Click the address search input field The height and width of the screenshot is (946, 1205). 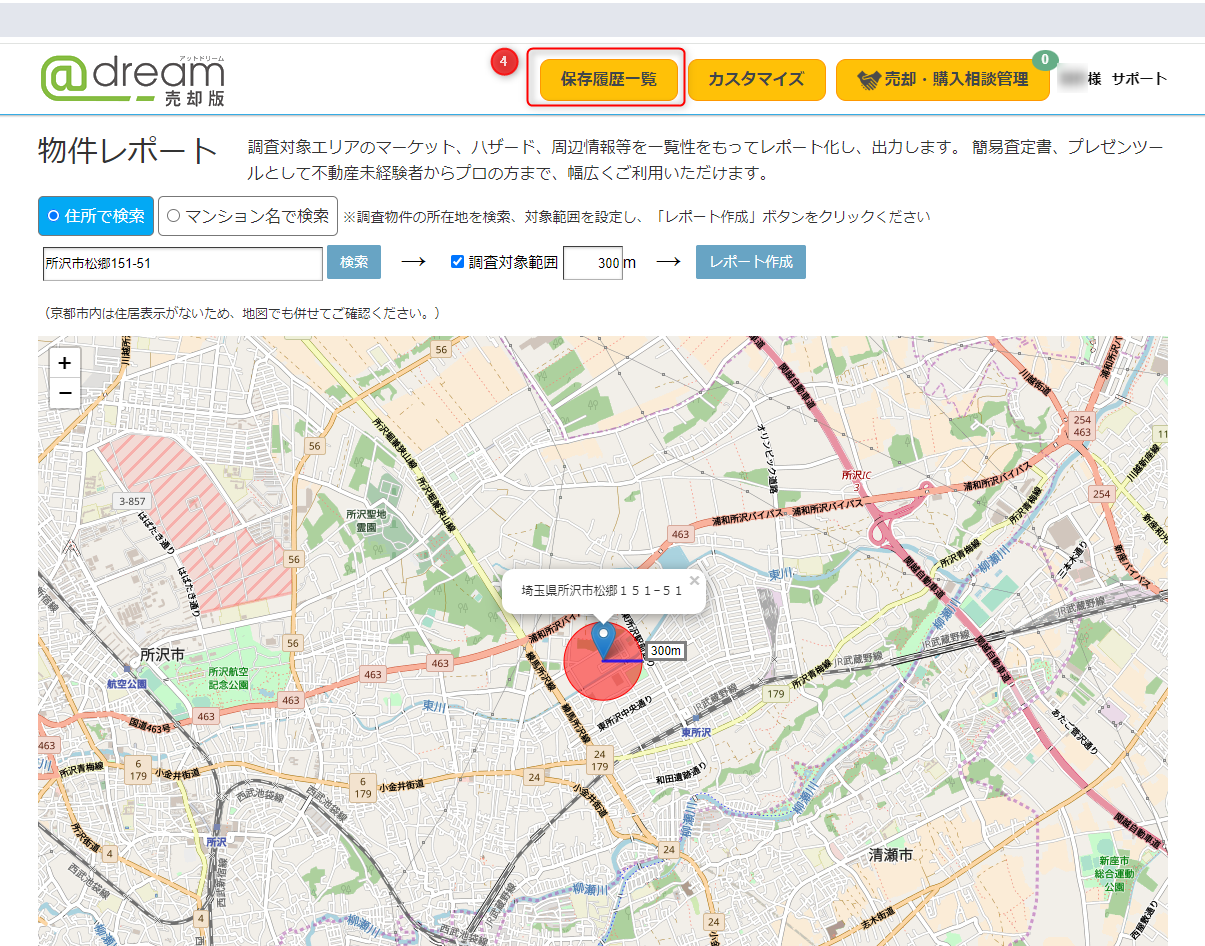182,264
